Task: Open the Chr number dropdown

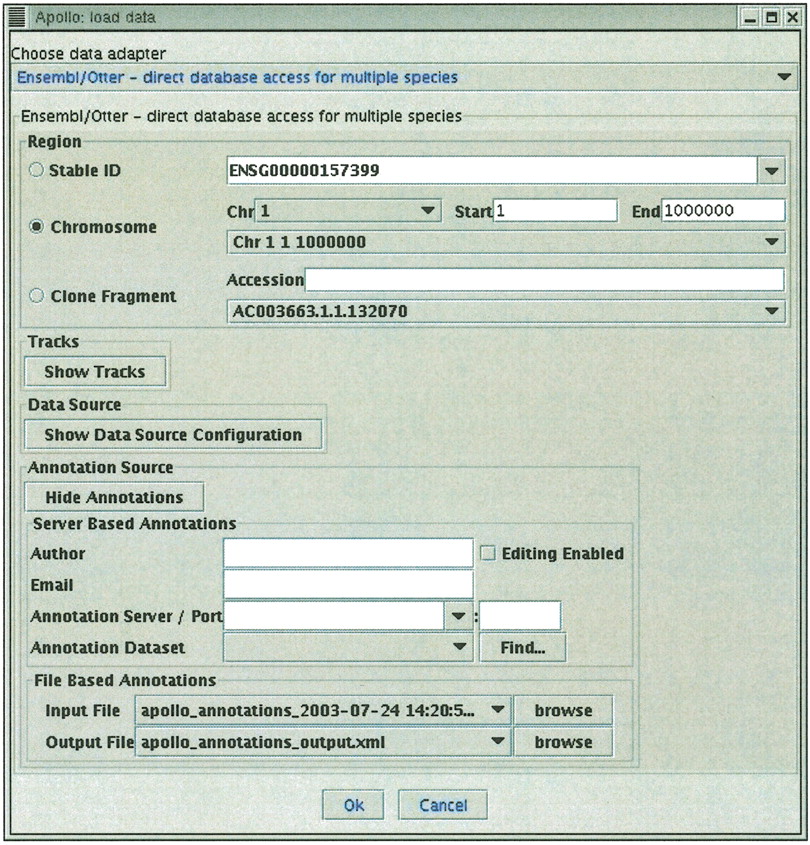Action: pos(428,211)
